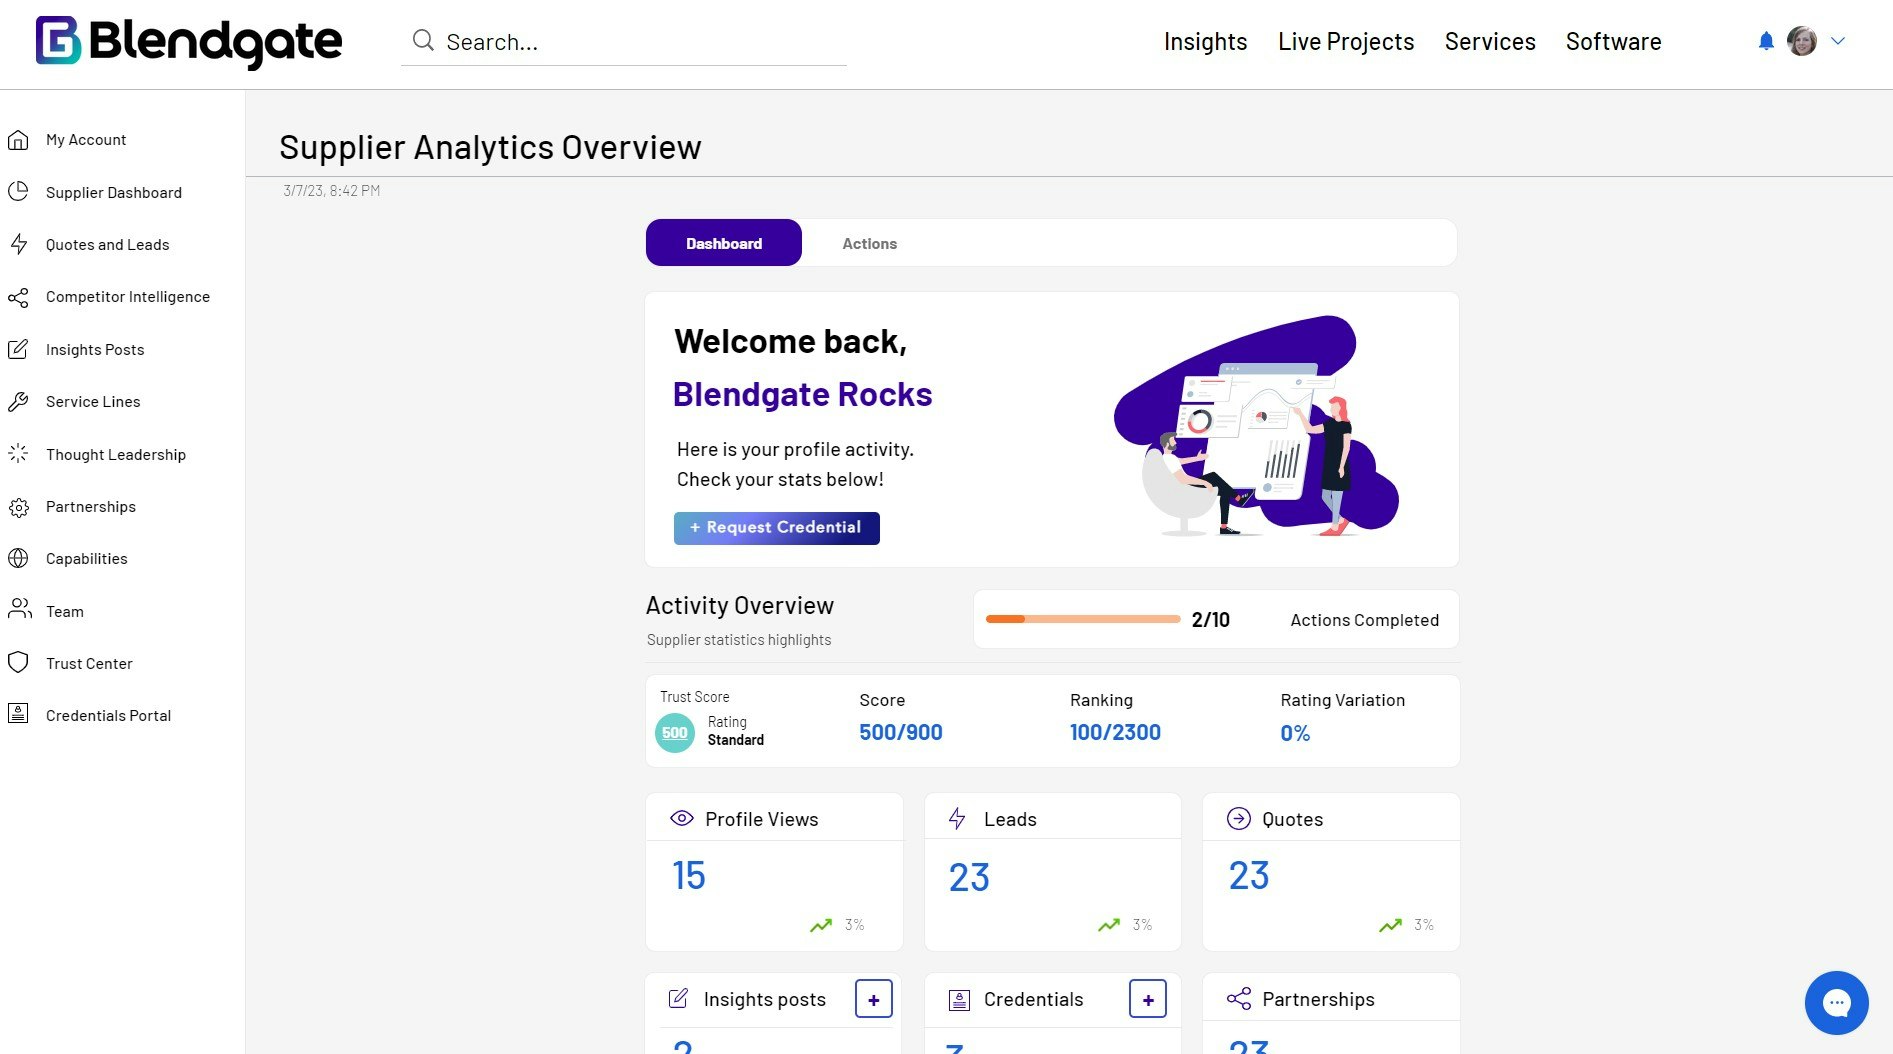Click the My Account home icon
The height and width of the screenshot is (1054, 1893).
click(x=18, y=140)
